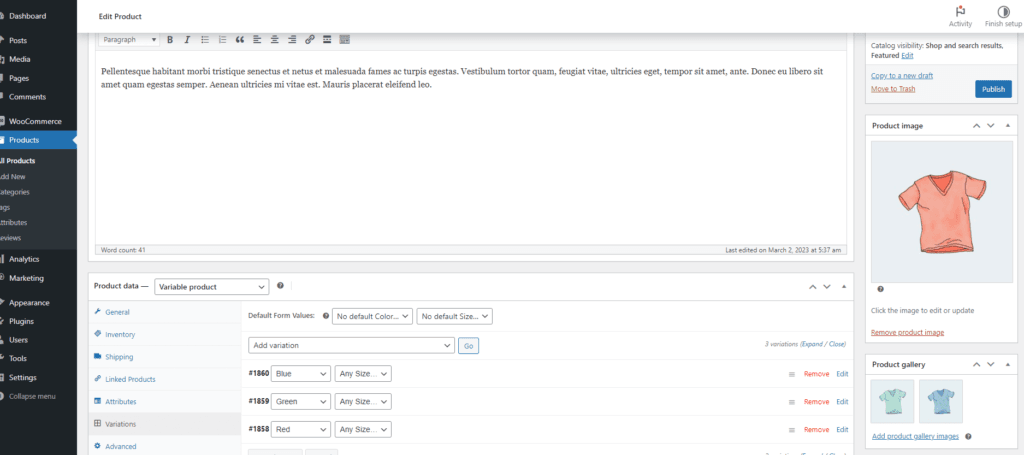The image size is (1024, 455).
Task: Collapse the Product gallery panel
Action: pyautogui.click(x=1008, y=364)
